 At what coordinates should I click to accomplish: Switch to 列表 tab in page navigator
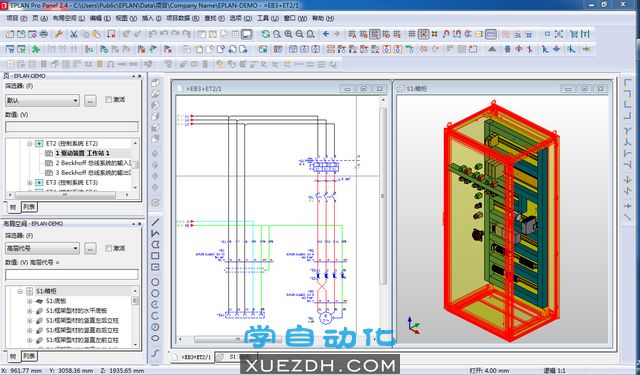coord(29,207)
